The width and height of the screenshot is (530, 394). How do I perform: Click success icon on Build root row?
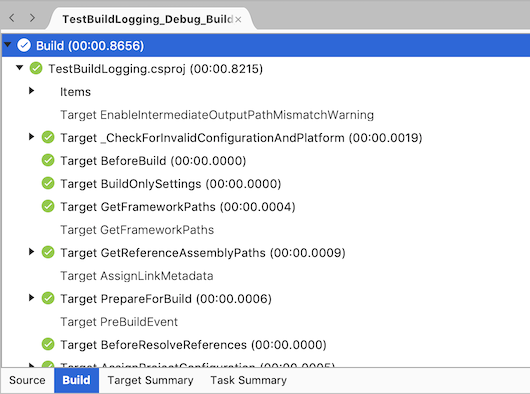24,45
